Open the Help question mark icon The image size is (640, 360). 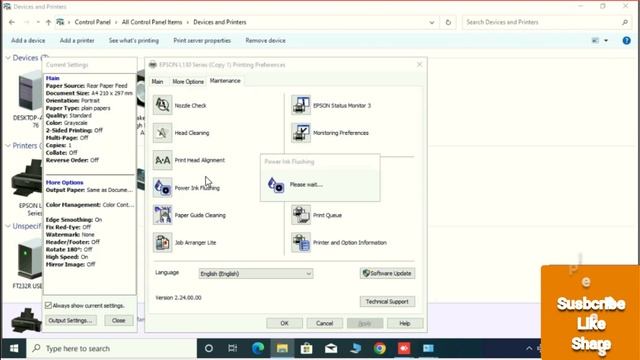[627, 40]
